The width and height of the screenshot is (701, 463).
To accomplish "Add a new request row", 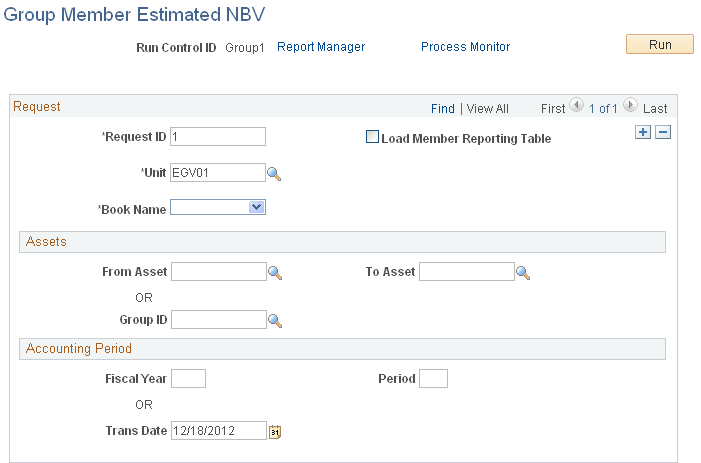I will [643, 133].
